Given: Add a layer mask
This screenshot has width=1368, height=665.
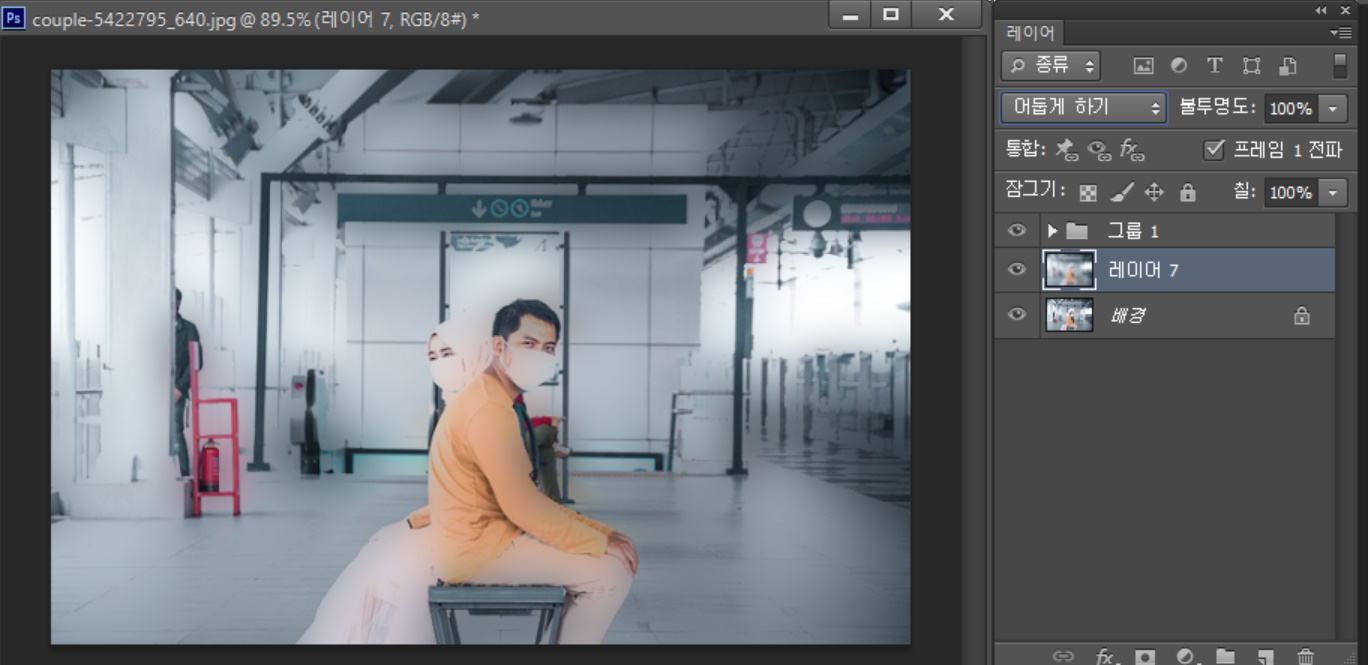Looking at the screenshot, I should point(1145,656).
